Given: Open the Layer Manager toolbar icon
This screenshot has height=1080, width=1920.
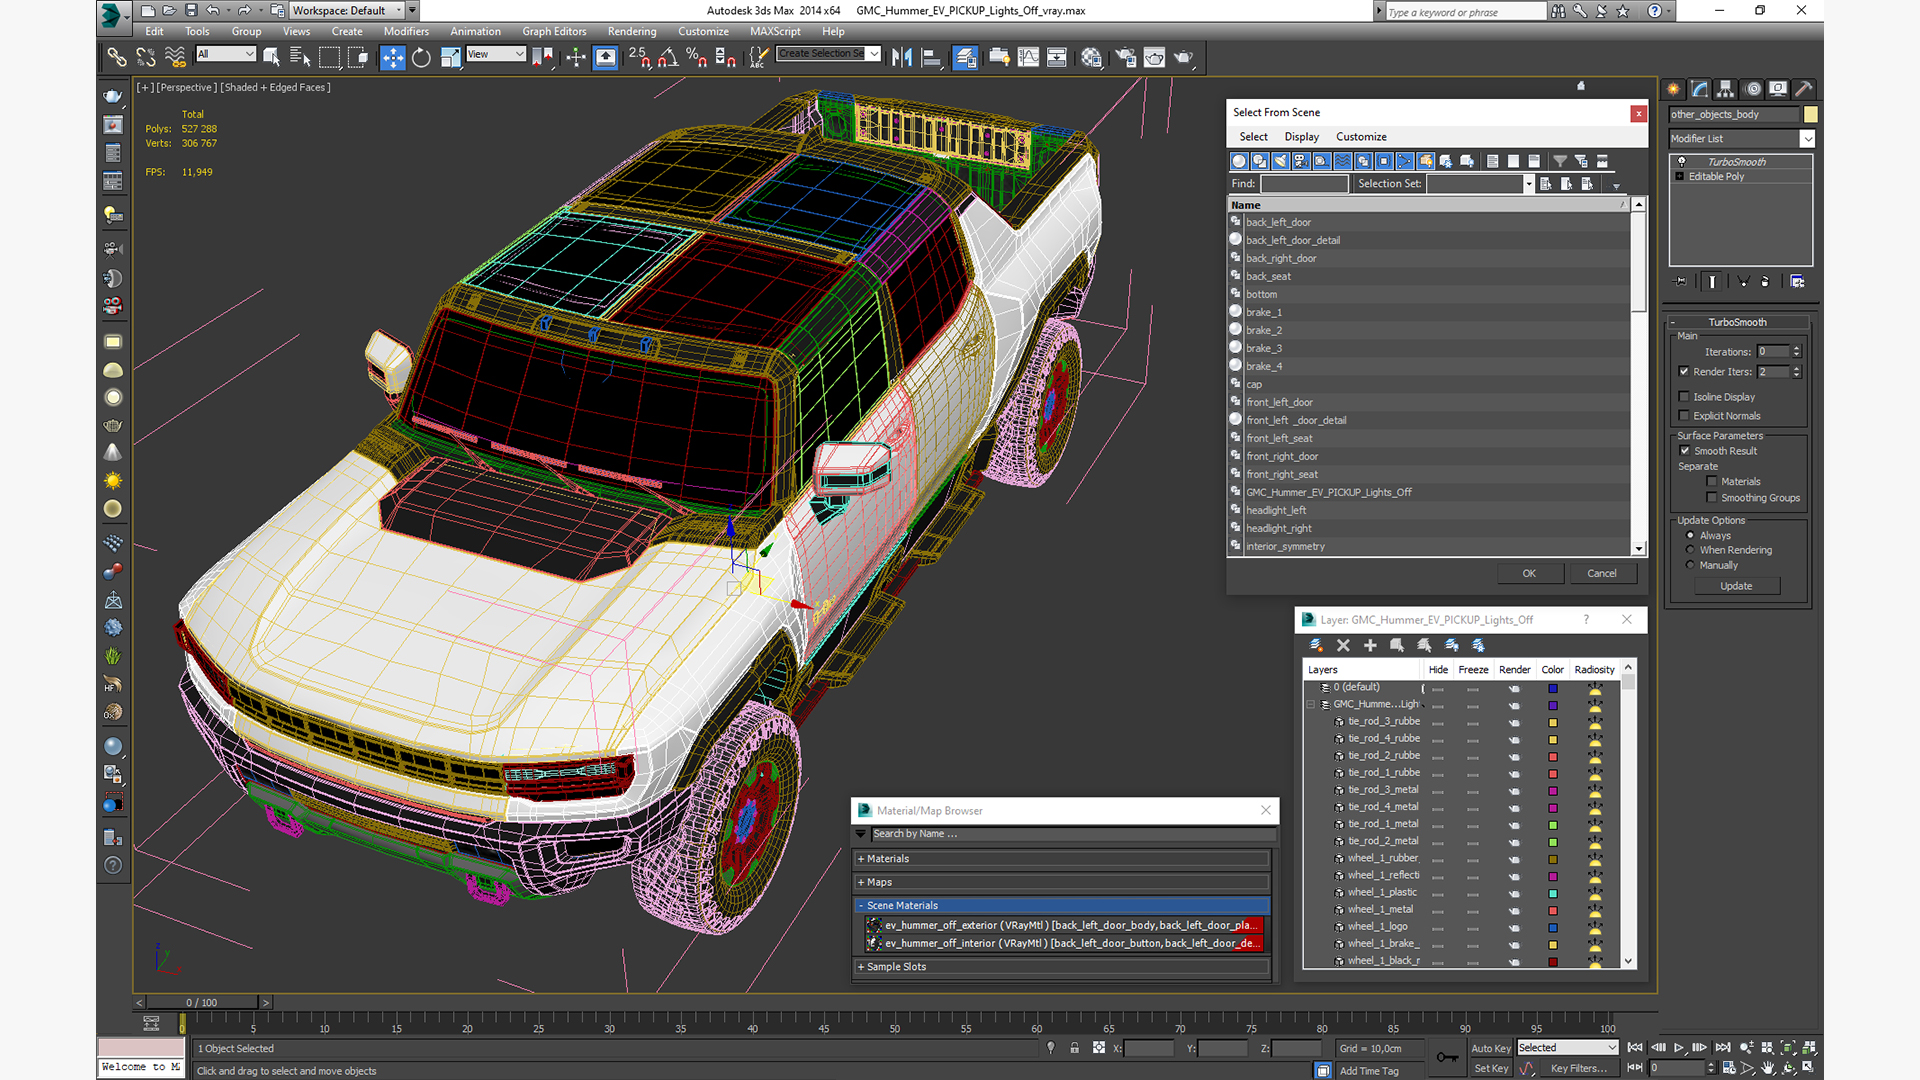Looking at the screenshot, I should [965, 57].
